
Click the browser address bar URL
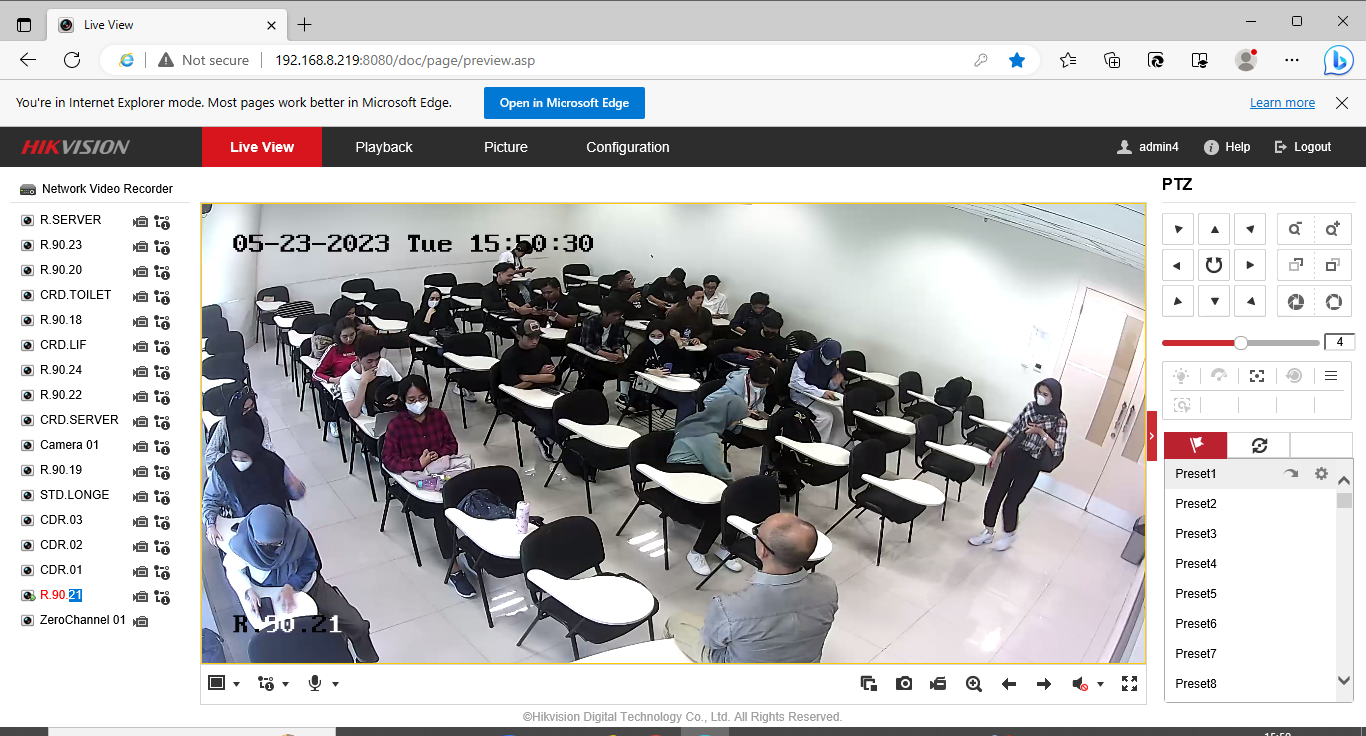click(405, 60)
